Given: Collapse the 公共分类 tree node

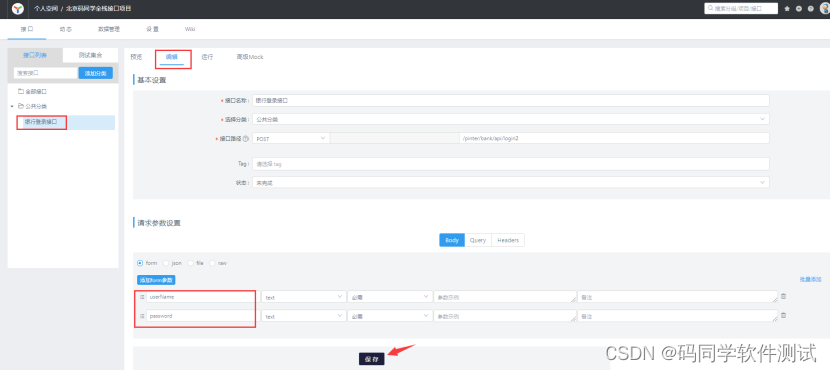Looking at the screenshot, I should tap(12, 106).
